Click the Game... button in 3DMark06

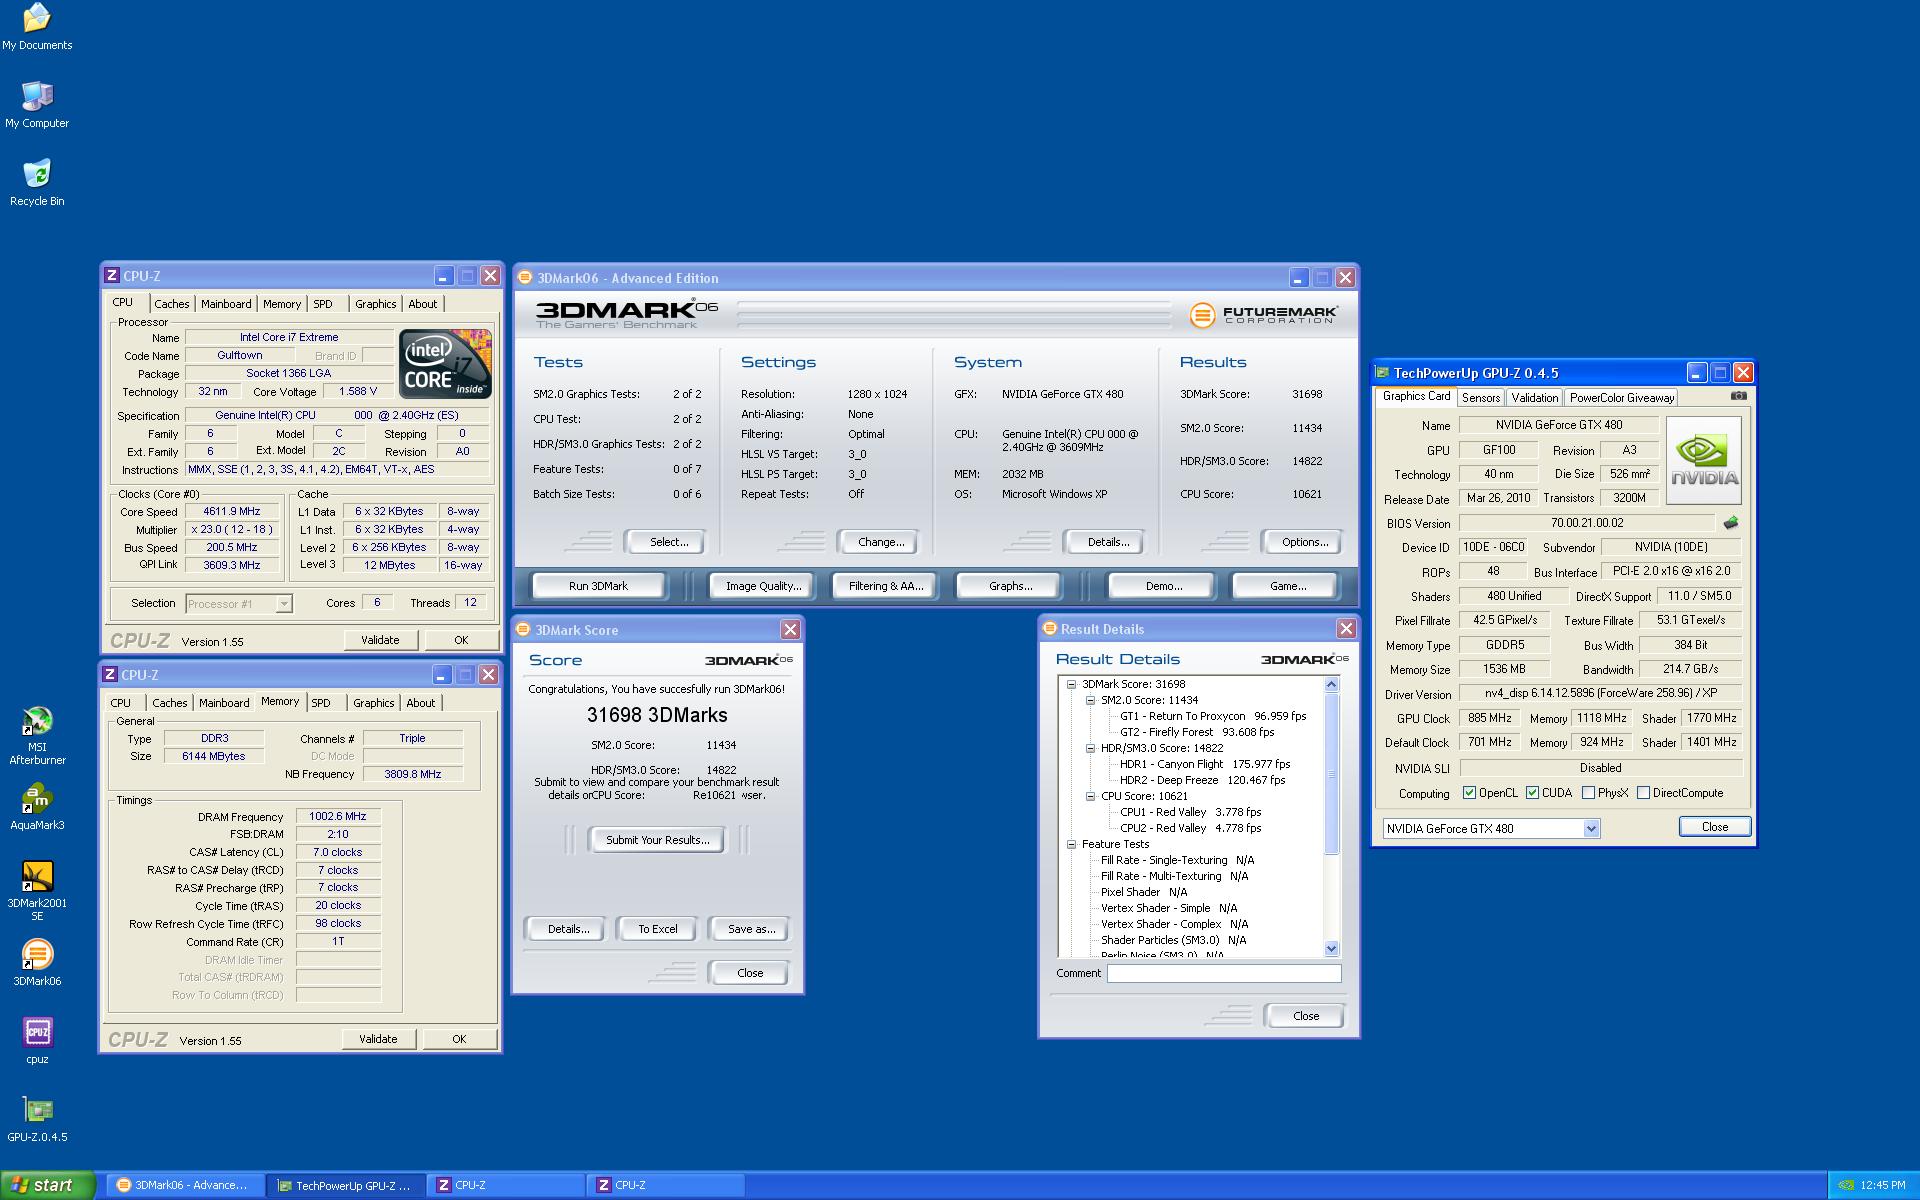point(1288,586)
